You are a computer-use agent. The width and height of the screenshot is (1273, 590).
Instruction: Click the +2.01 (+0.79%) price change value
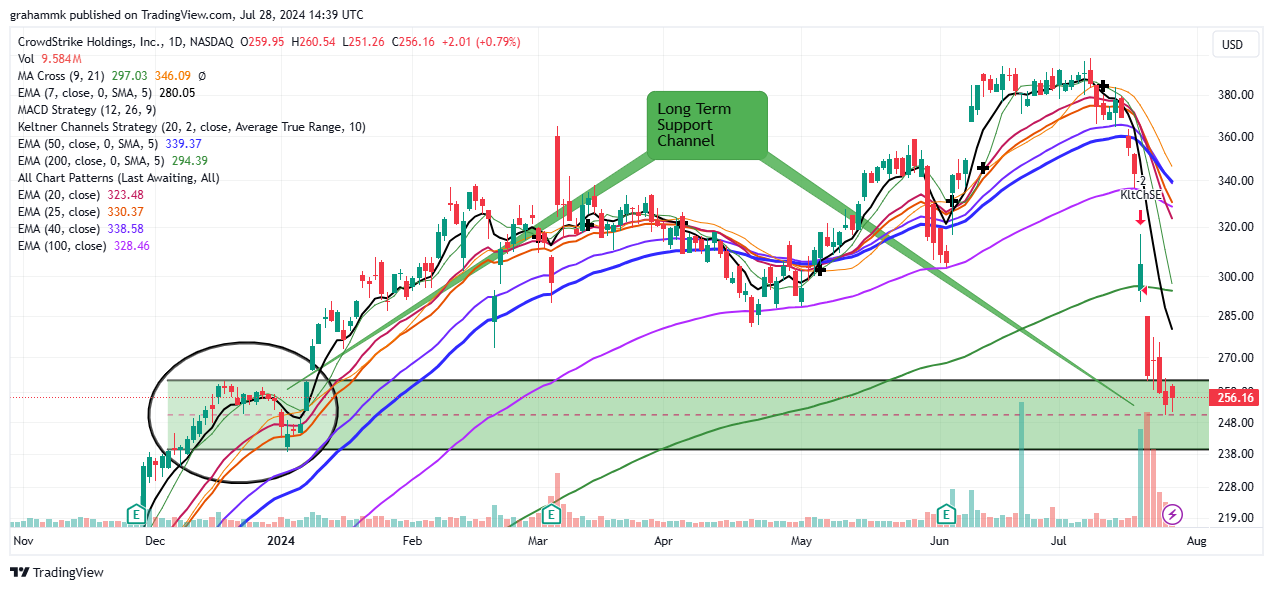point(481,42)
